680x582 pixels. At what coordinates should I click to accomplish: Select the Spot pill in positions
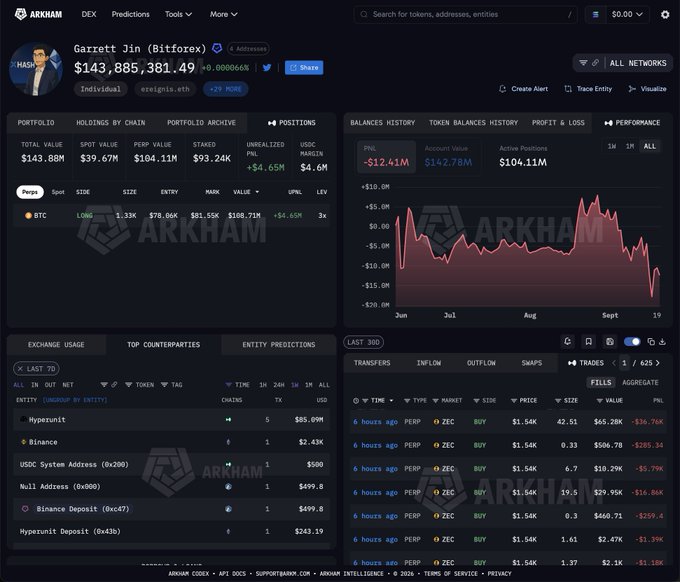(58, 192)
